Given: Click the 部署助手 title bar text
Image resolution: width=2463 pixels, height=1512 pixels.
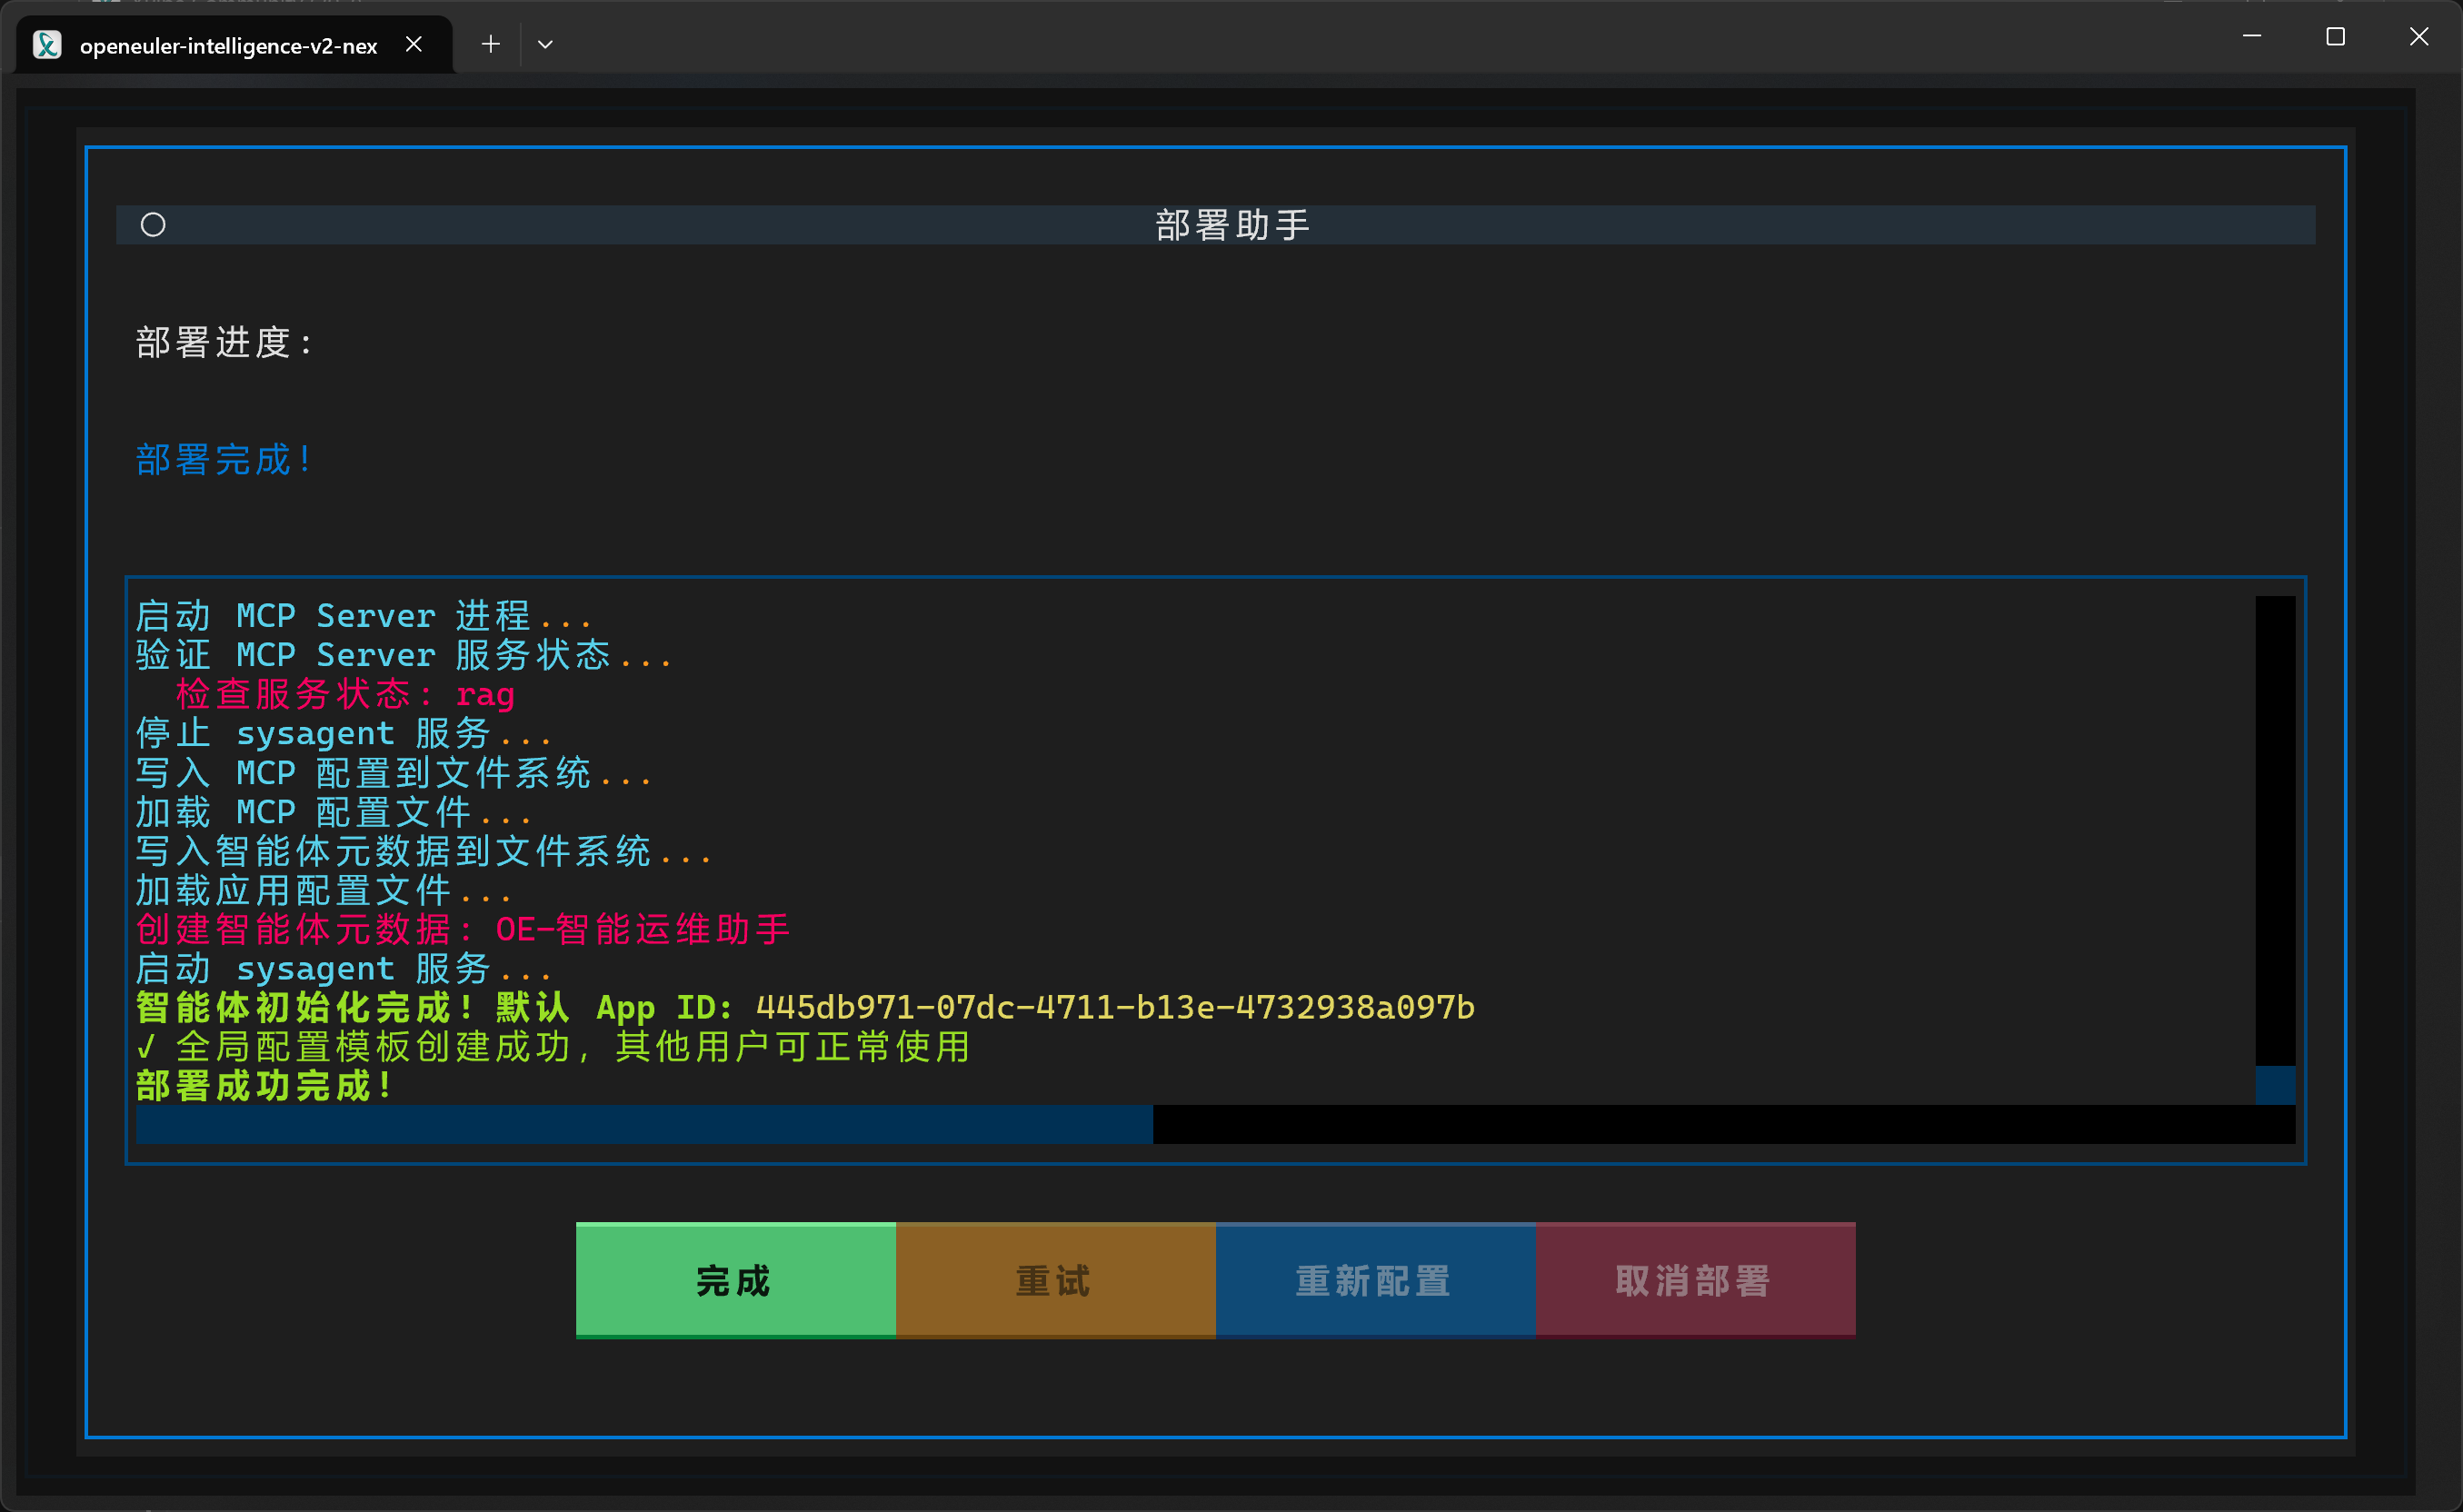Looking at the screenshot, I should [1232, 225].
